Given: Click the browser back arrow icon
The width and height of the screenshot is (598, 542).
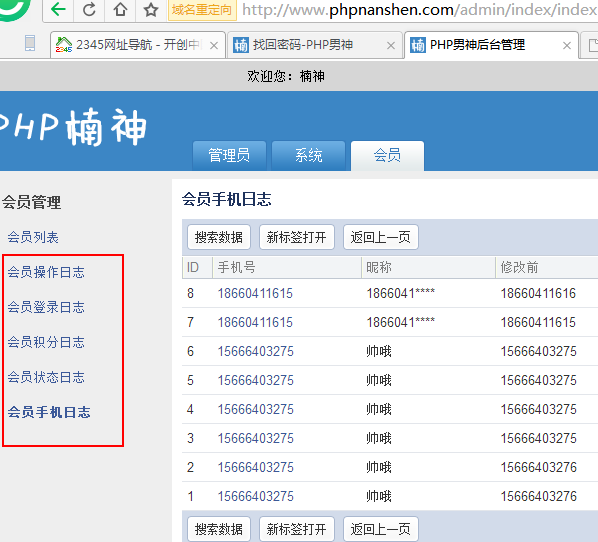Looking at the screenshot, I should [x=58, y=9].
